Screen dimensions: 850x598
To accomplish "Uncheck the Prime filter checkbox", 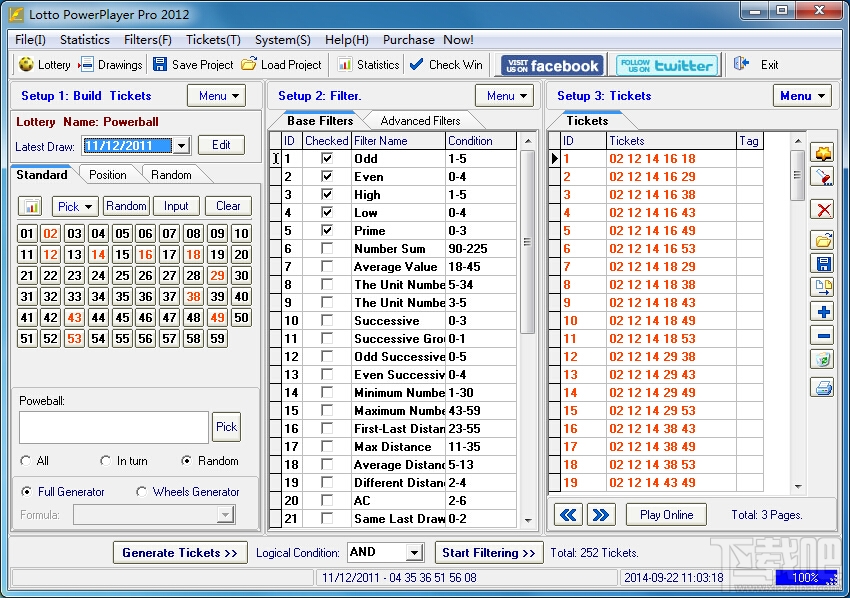I will click(327, 230).
